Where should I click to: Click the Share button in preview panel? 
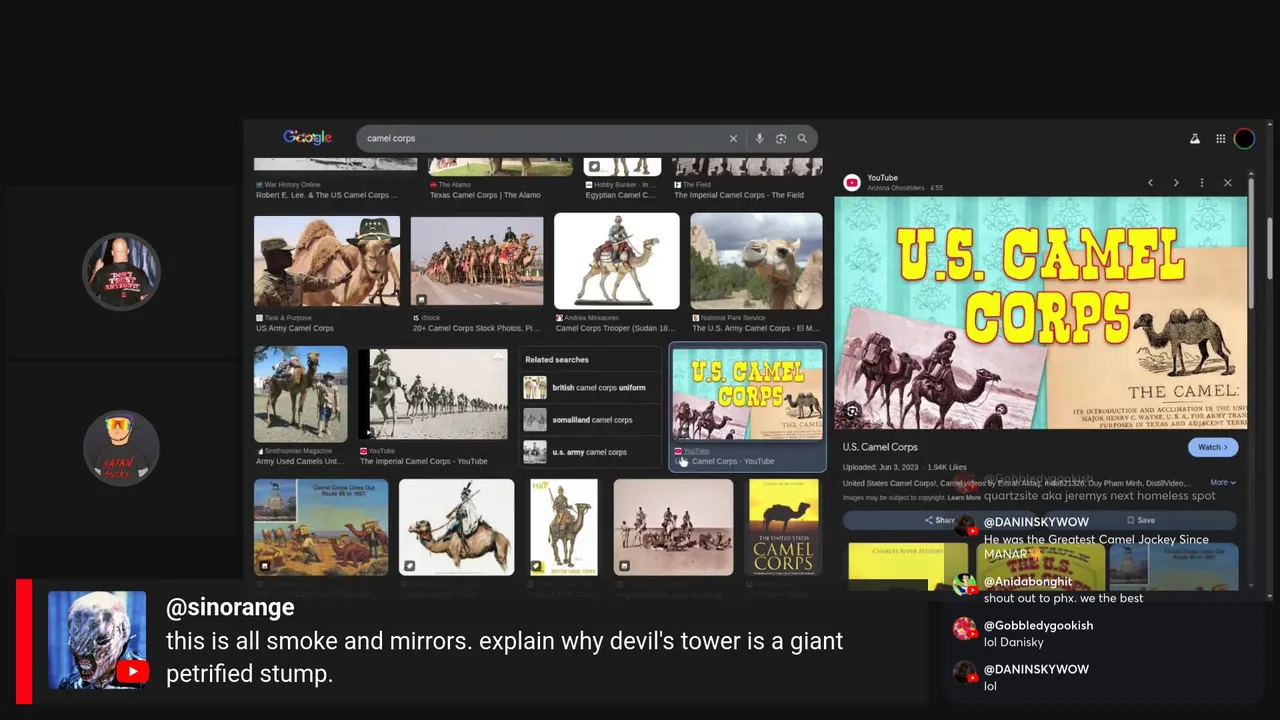(x=938, y=520)
